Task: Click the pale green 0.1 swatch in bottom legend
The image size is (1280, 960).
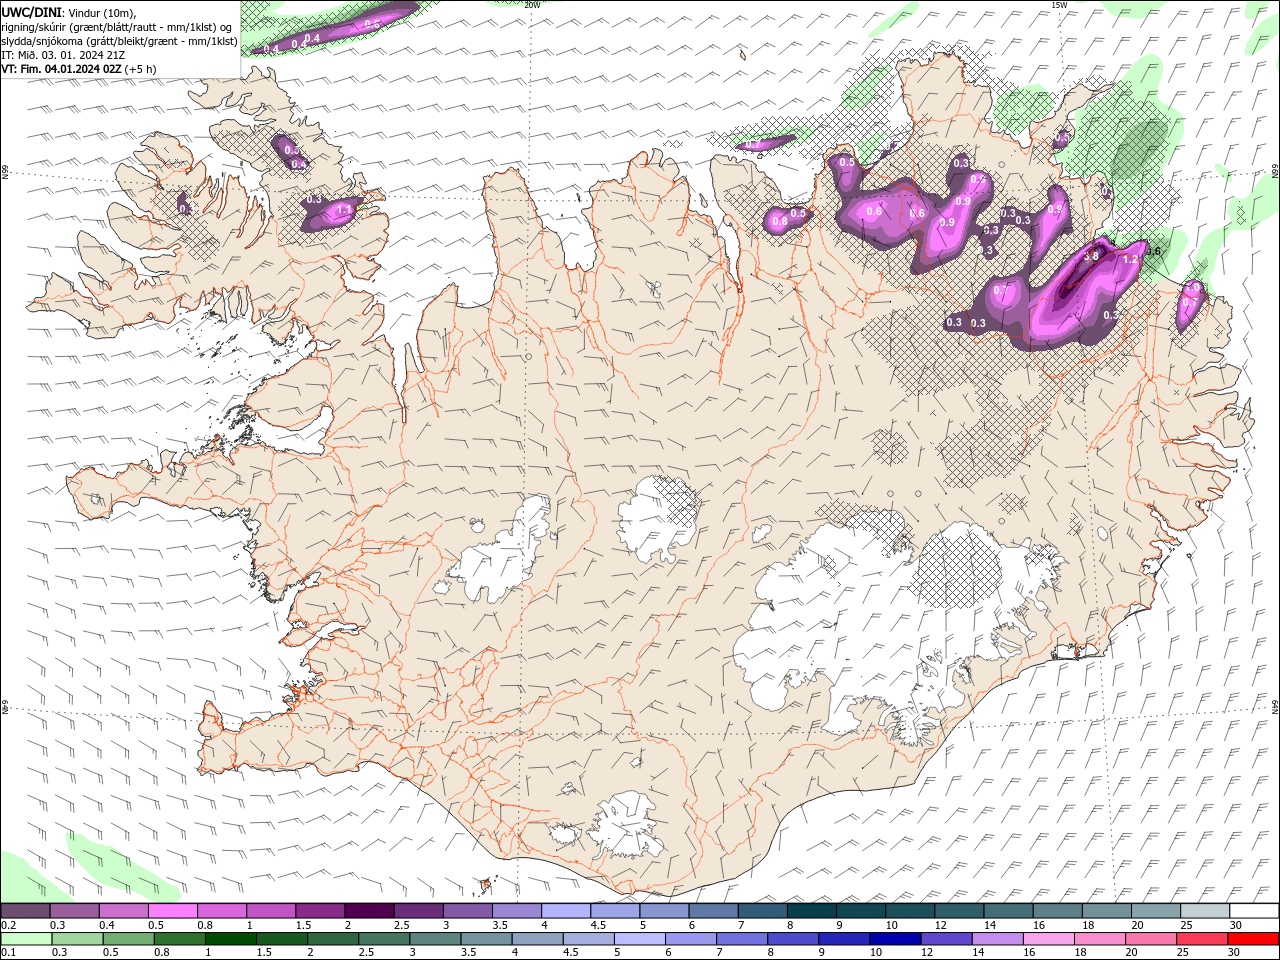Action: [26, 939]
